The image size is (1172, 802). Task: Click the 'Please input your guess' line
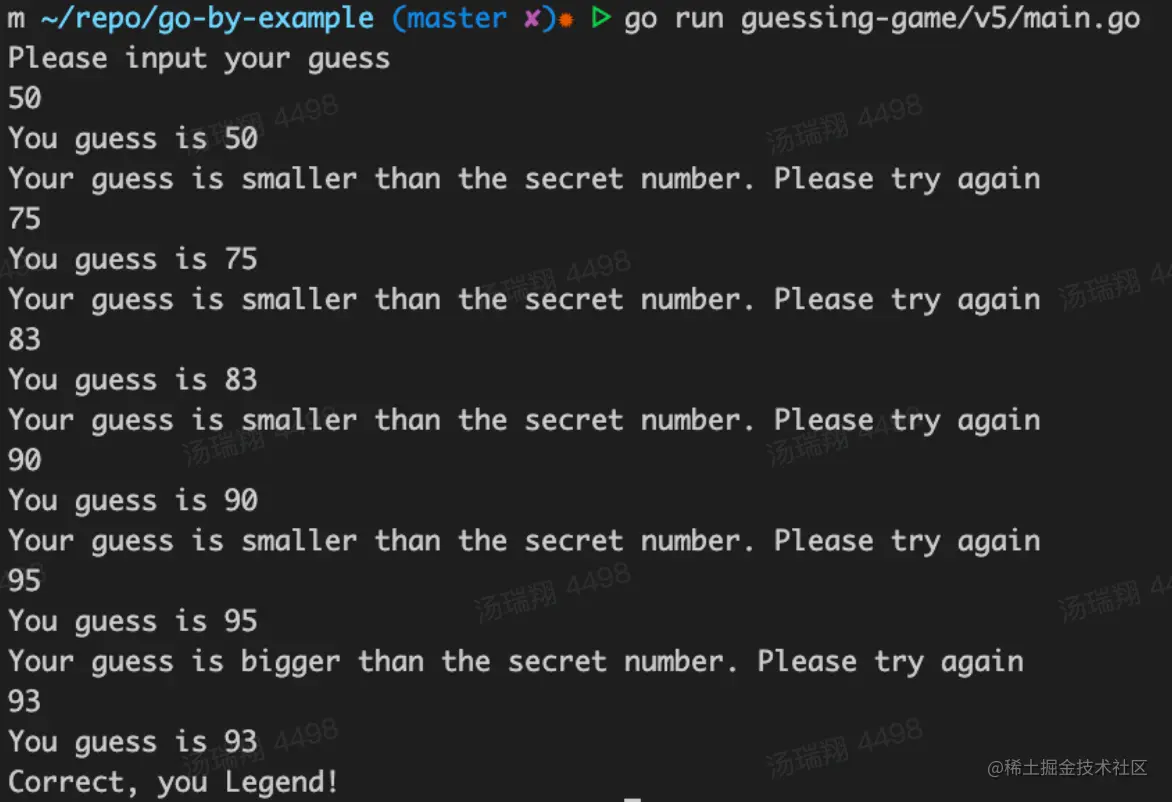coord(199,58)
